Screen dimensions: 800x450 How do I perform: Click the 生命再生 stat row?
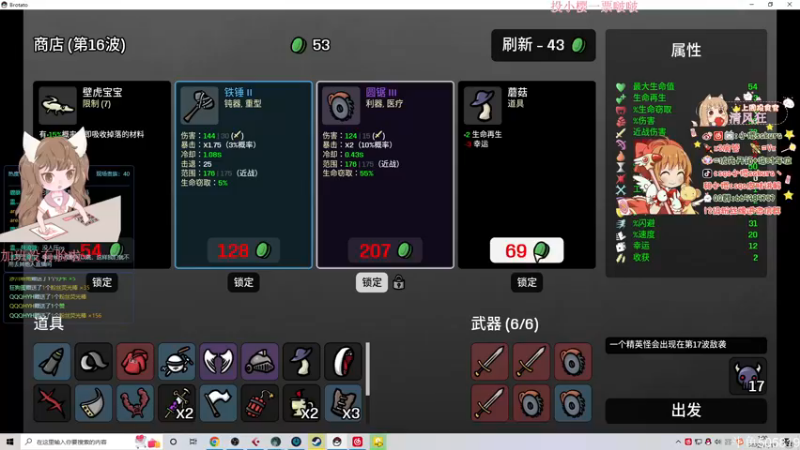(x=687, y=98)
